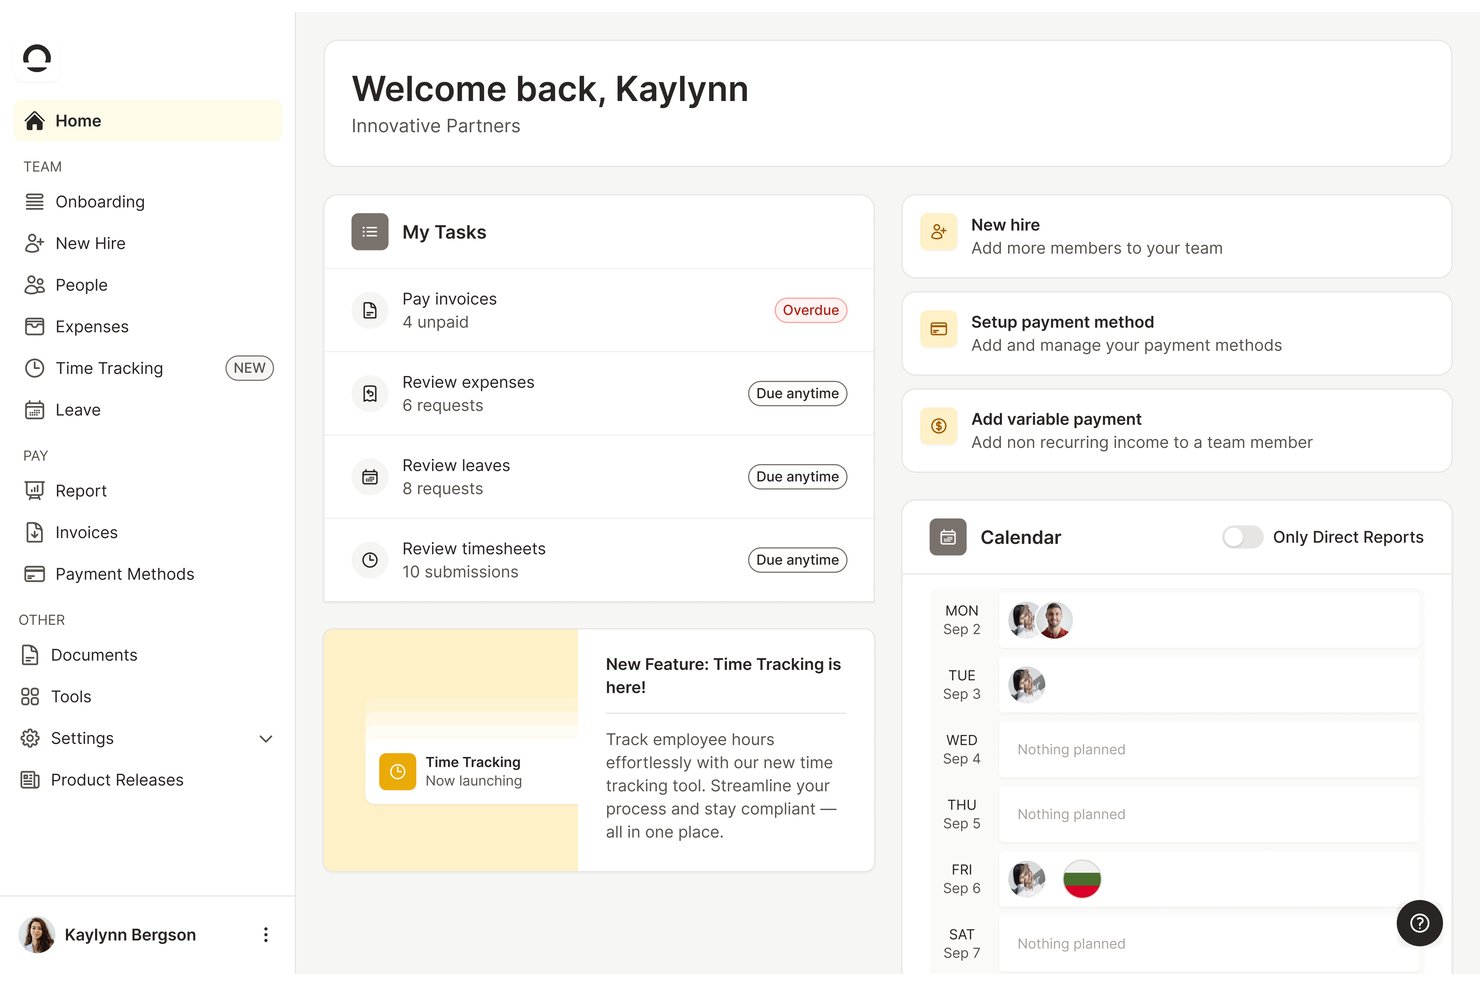
Task: Go to Home in the sidebar
Action: click(x=148, y=121)
